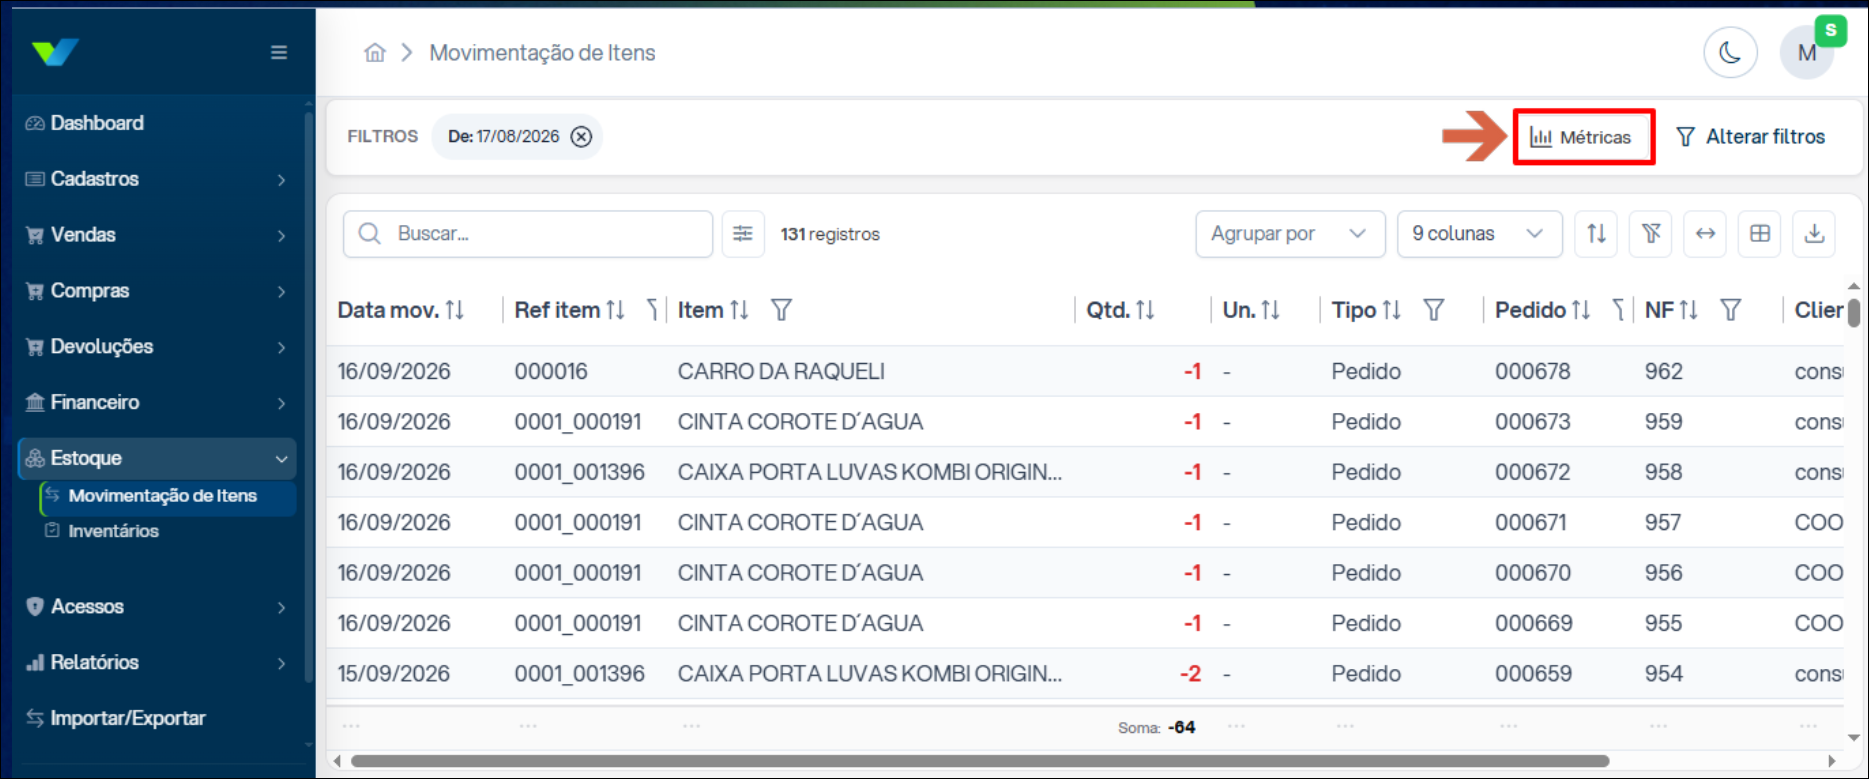Expand the Financeiro menu
Image resolution: width=1869 pixels, height=779 pixels.
[x=157, y=402]
